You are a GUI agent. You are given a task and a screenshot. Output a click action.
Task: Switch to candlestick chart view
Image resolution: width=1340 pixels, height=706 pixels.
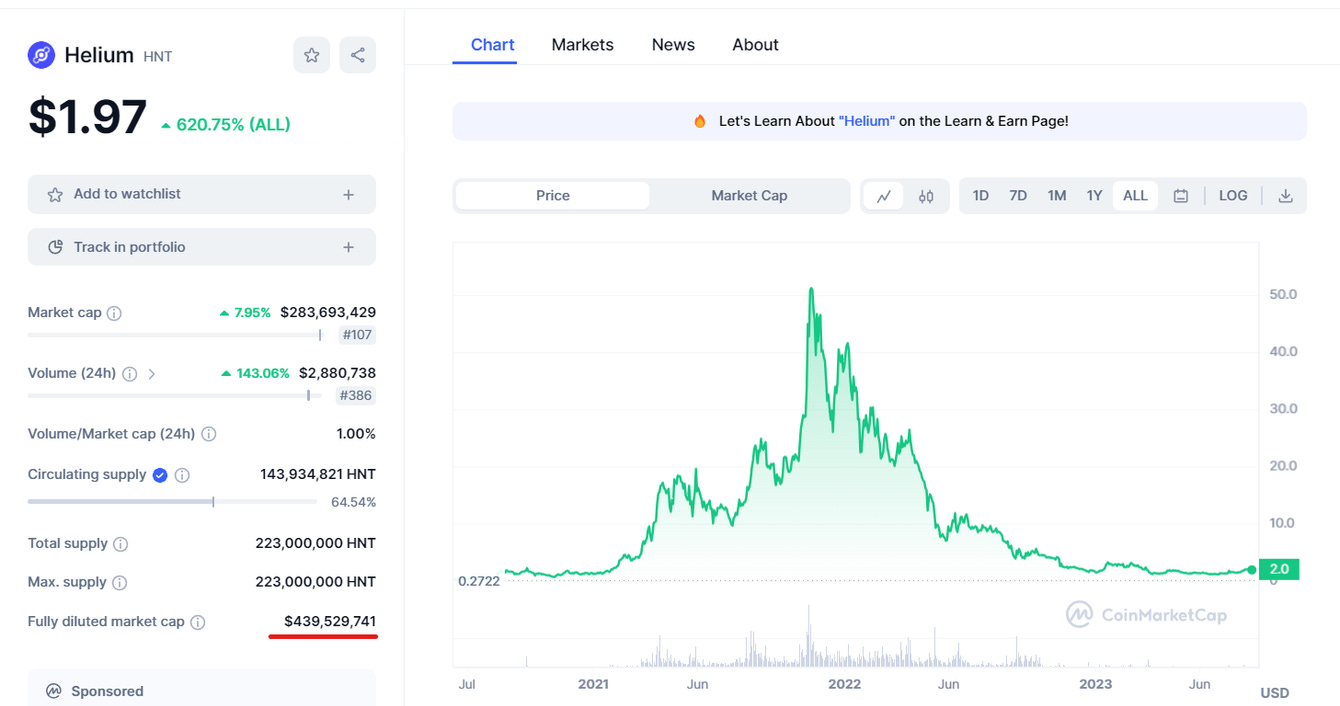pyautogui.click(x=926, y=196)
